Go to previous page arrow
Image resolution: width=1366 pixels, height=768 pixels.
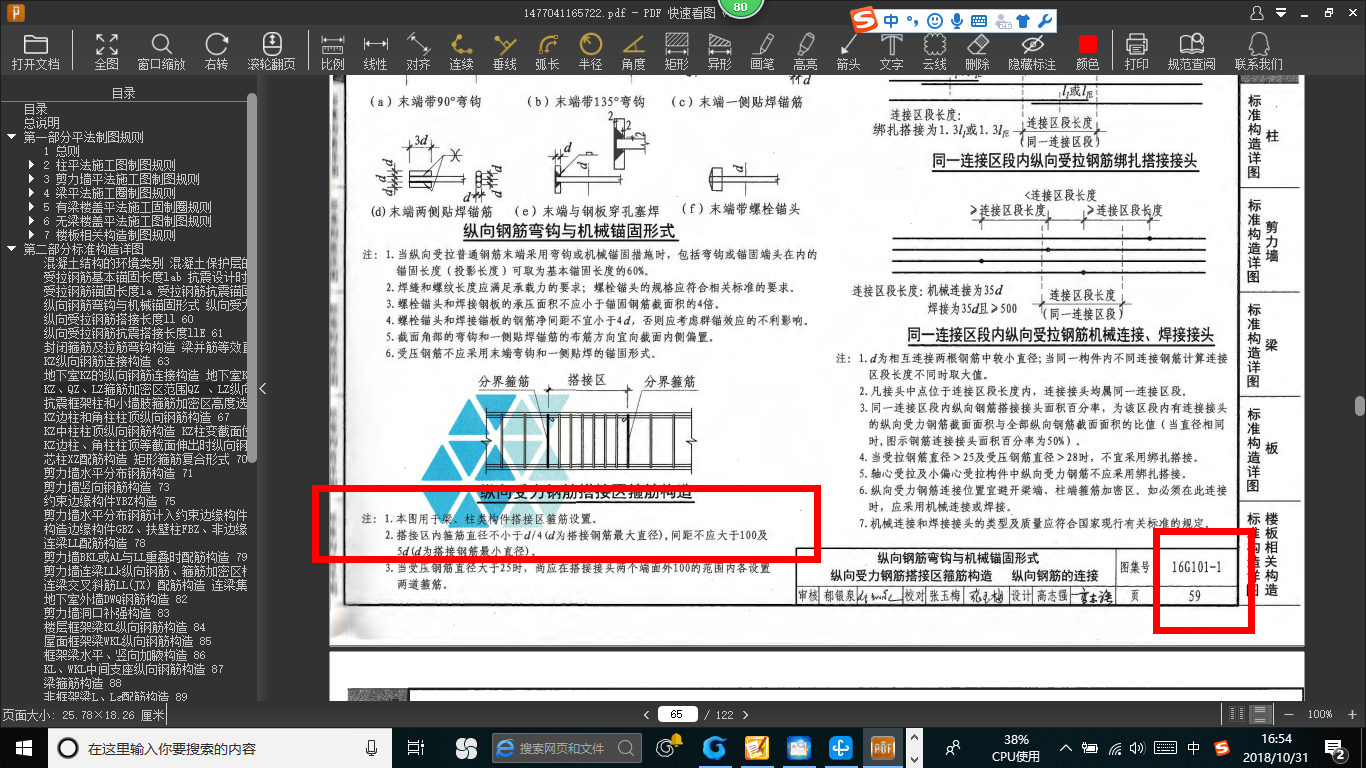(x=646, y=714)
